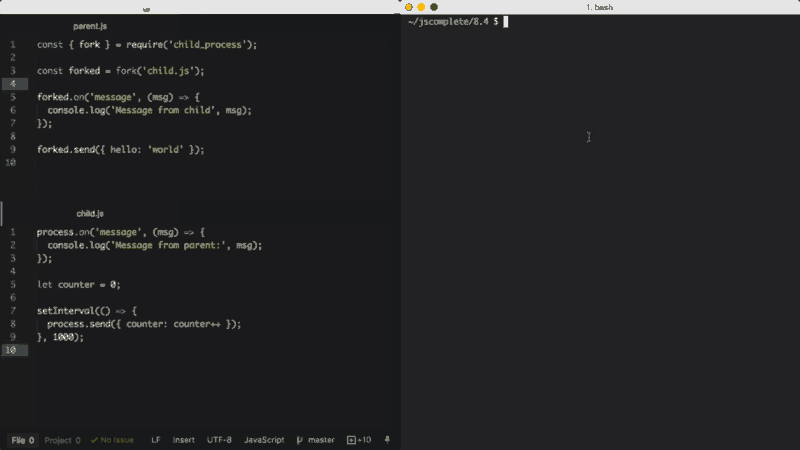Click line number 1 in parent.js gutter
Screen dimensions: 800x450
point(13,45)
